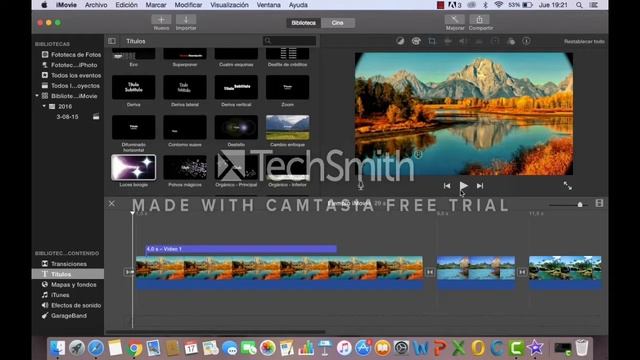The width and height of the screenshot is (640, 360).
Task: Enter fullscreen playback with expand arrows
Action: coord(567,186)
